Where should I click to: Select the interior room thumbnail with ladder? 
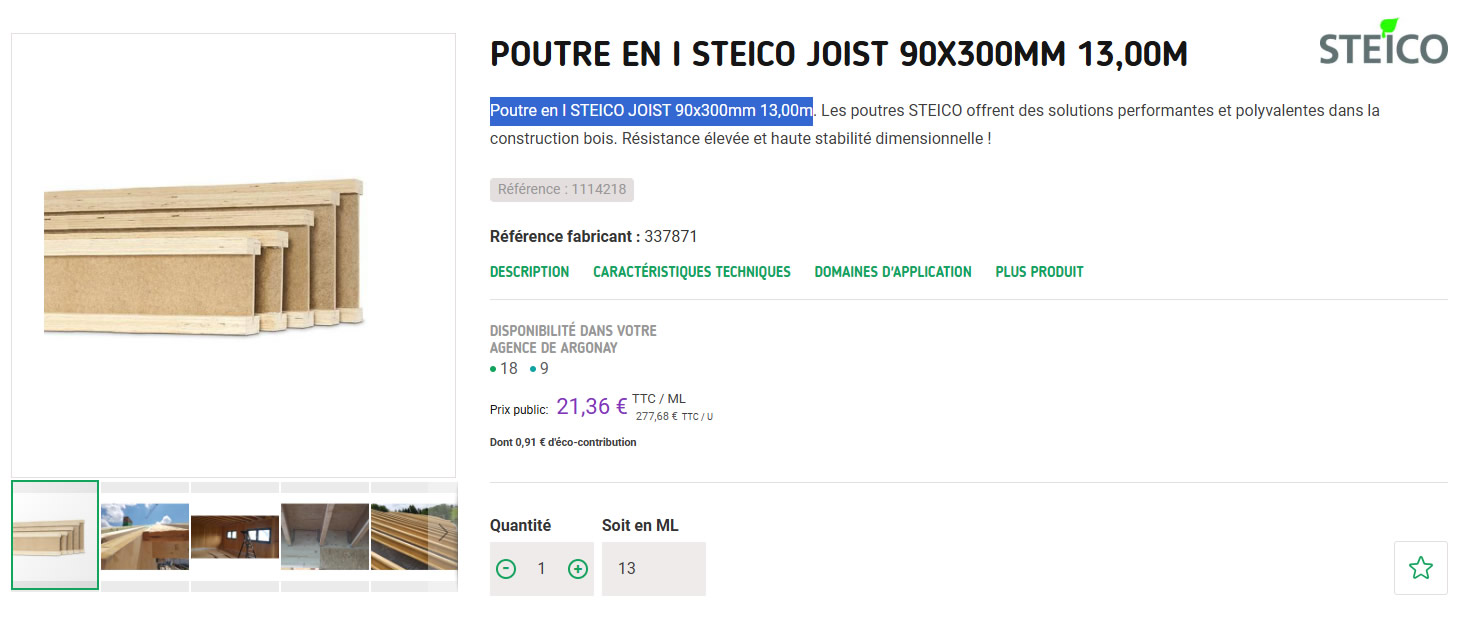[234, 534]
